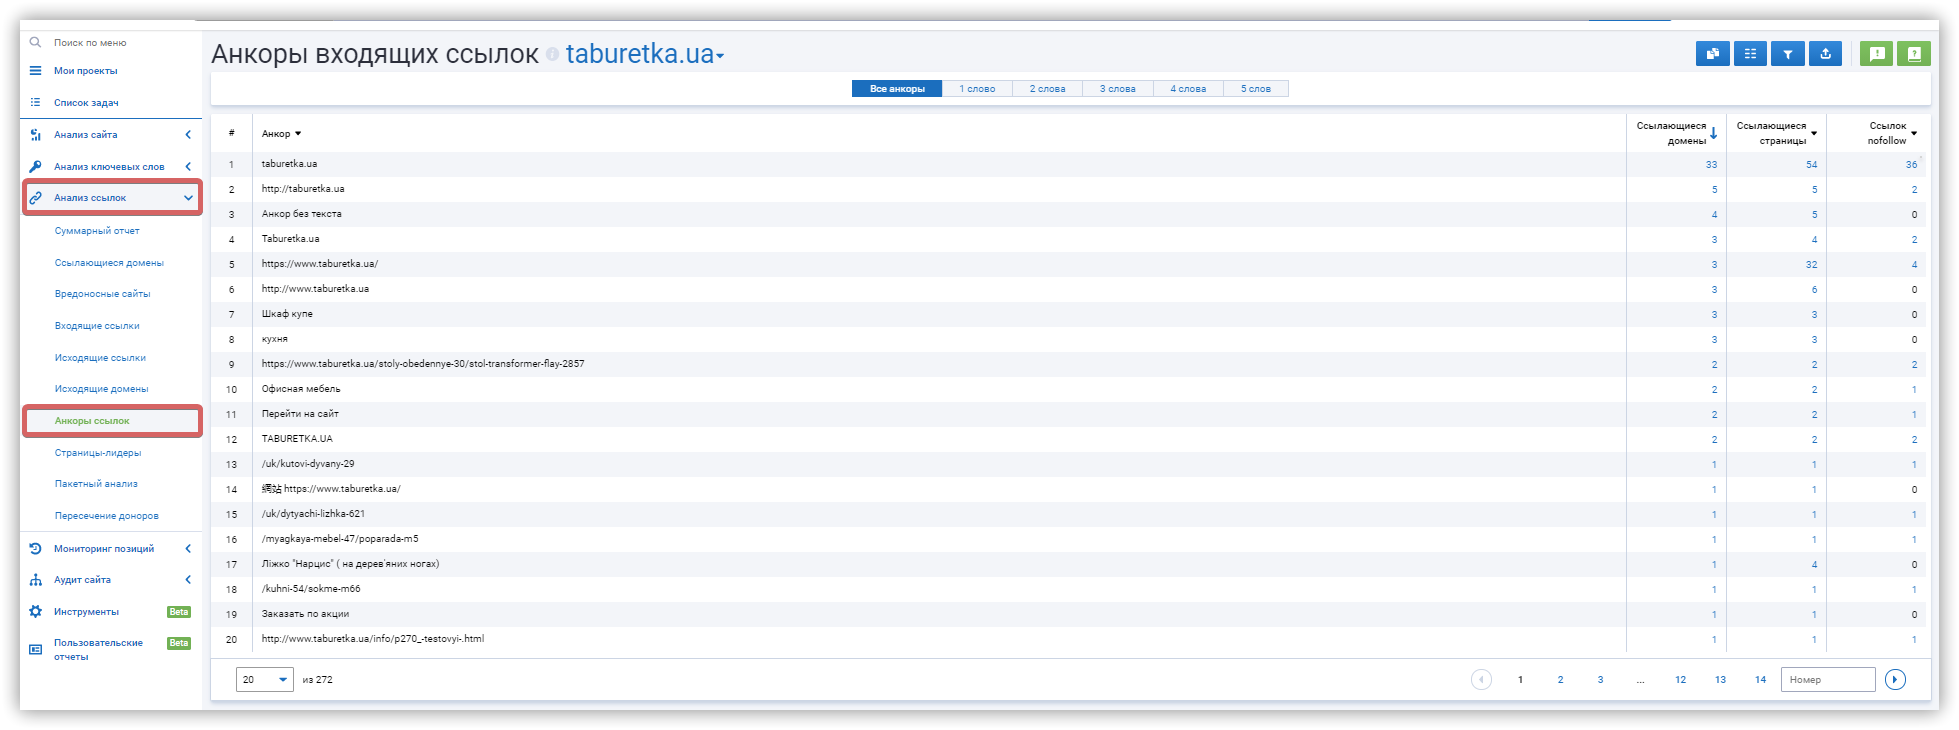This screenshot has height=730, width=1959.
Task: Click the green feedback exclamation icon
Action: click(1877, 54)
